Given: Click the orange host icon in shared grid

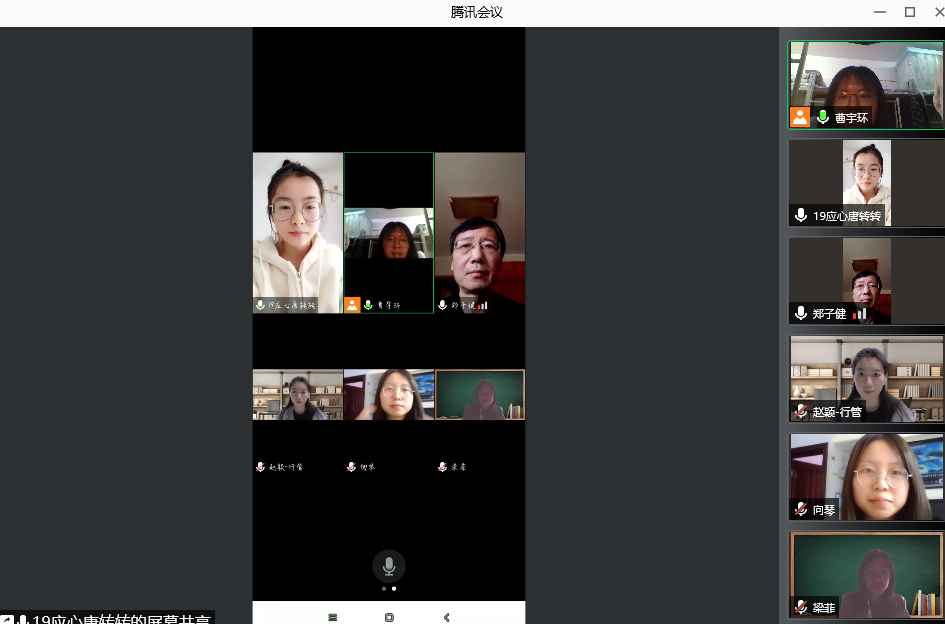Looking at the screenshot, I should (352, 305).
